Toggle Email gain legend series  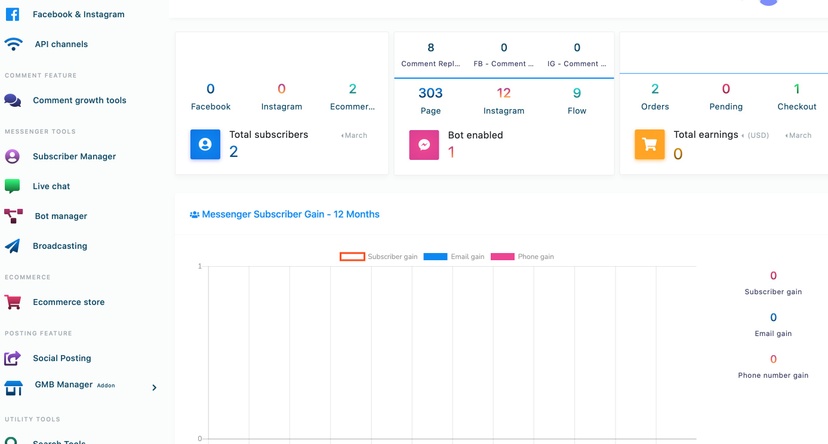(454, 257)
